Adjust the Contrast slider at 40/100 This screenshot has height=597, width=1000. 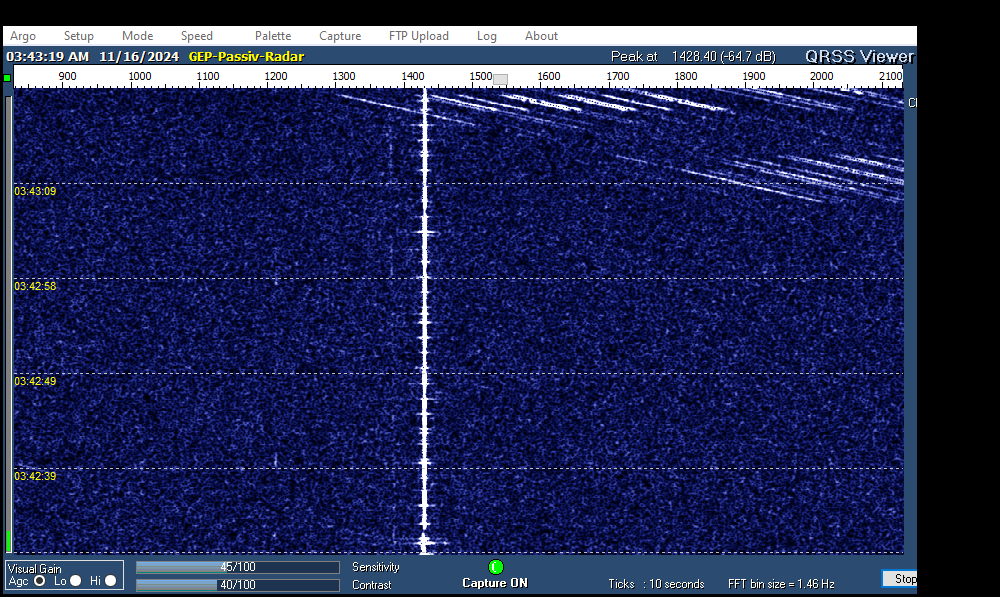tap(238, 585)
